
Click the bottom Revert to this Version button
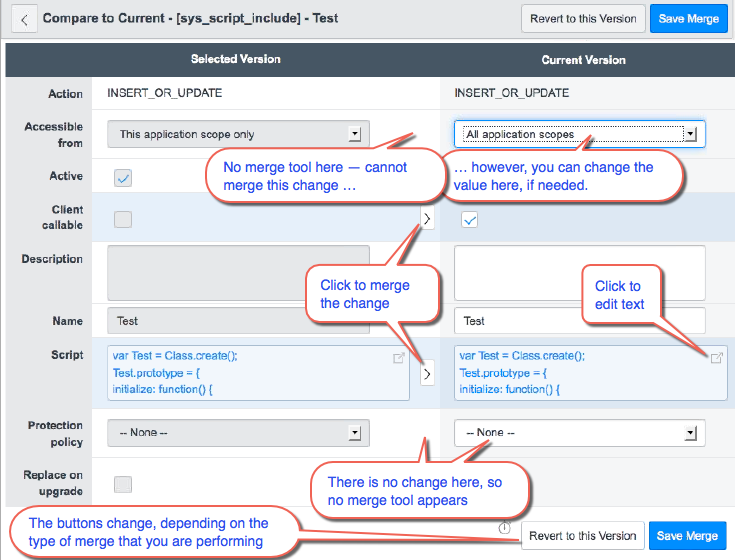[x=583, y=536]
